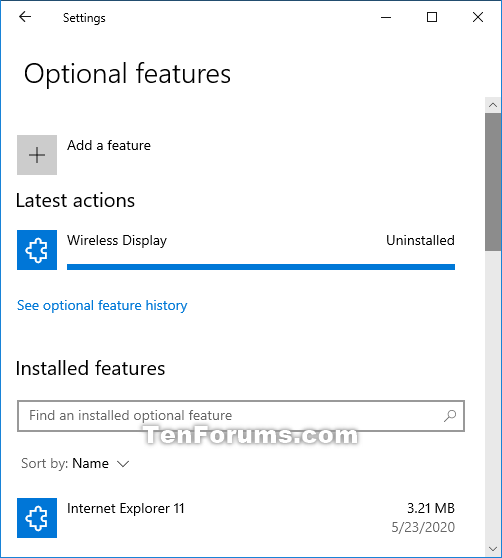The image size is (502, 558).
Task: Select the Internet Explorer 11 entry
Action: click(x=236, y=518)
